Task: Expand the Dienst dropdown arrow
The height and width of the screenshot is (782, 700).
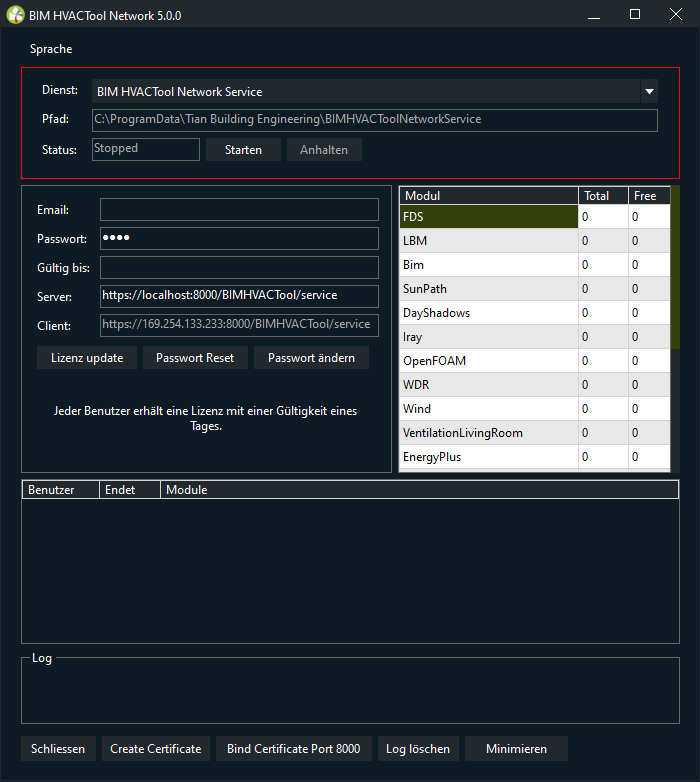Action: 649,91
